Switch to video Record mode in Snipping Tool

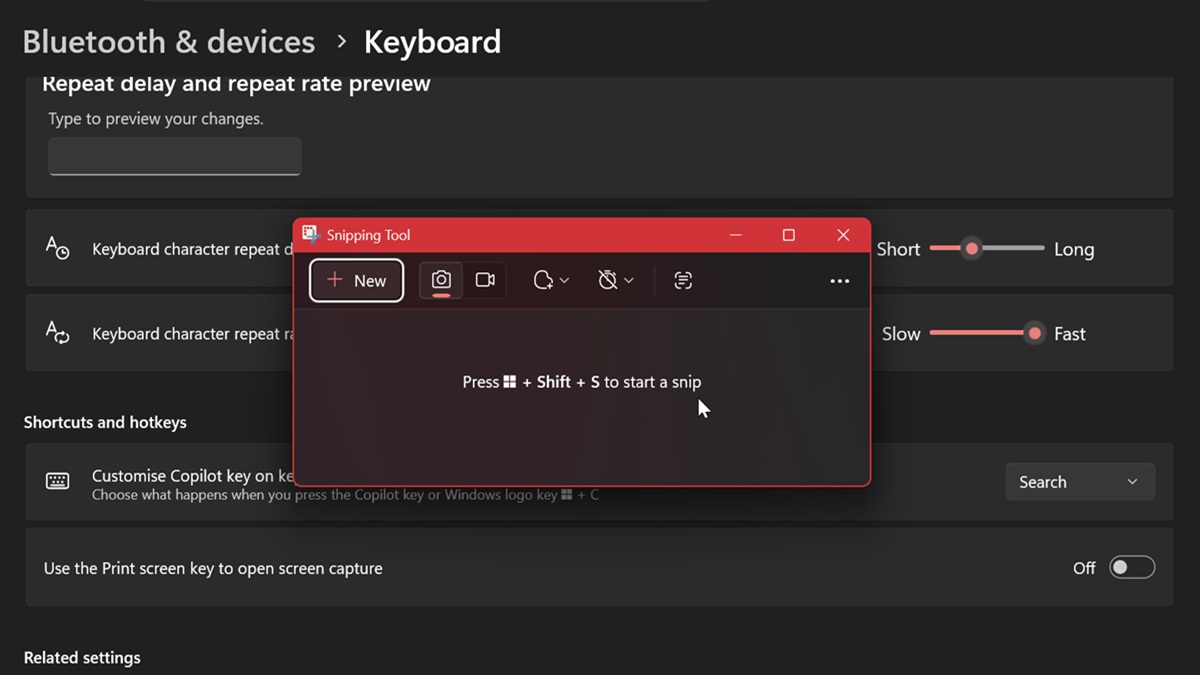click(485, 281)
